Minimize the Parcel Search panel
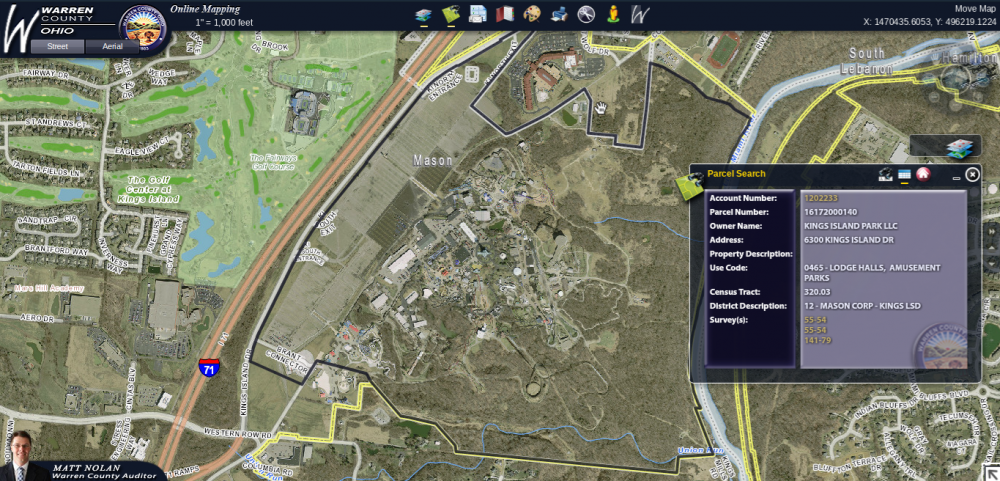Viewport: 1000px width, 481px height. coord(956,178)
